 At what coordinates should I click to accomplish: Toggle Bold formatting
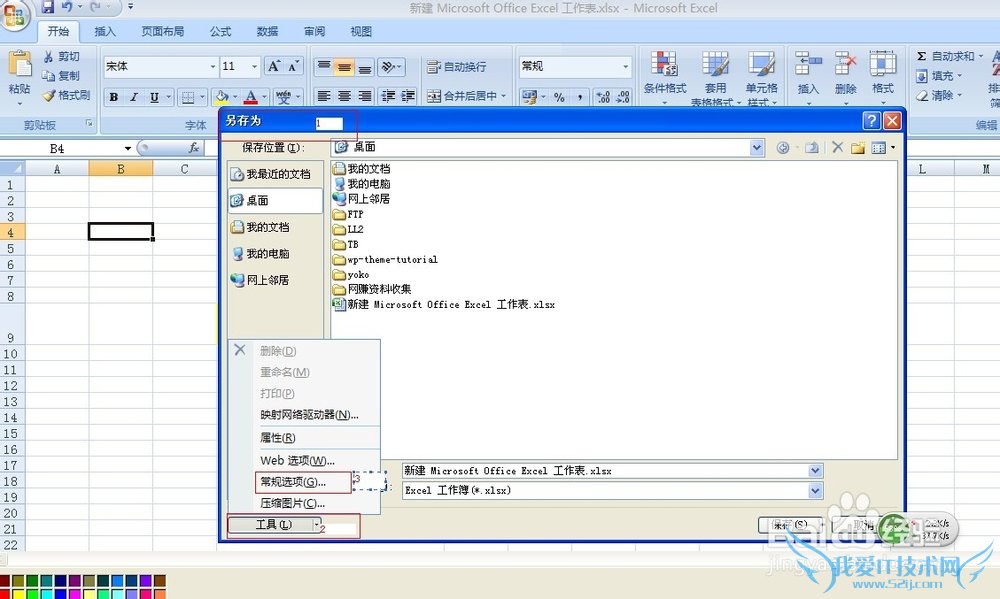click(114, 97)
